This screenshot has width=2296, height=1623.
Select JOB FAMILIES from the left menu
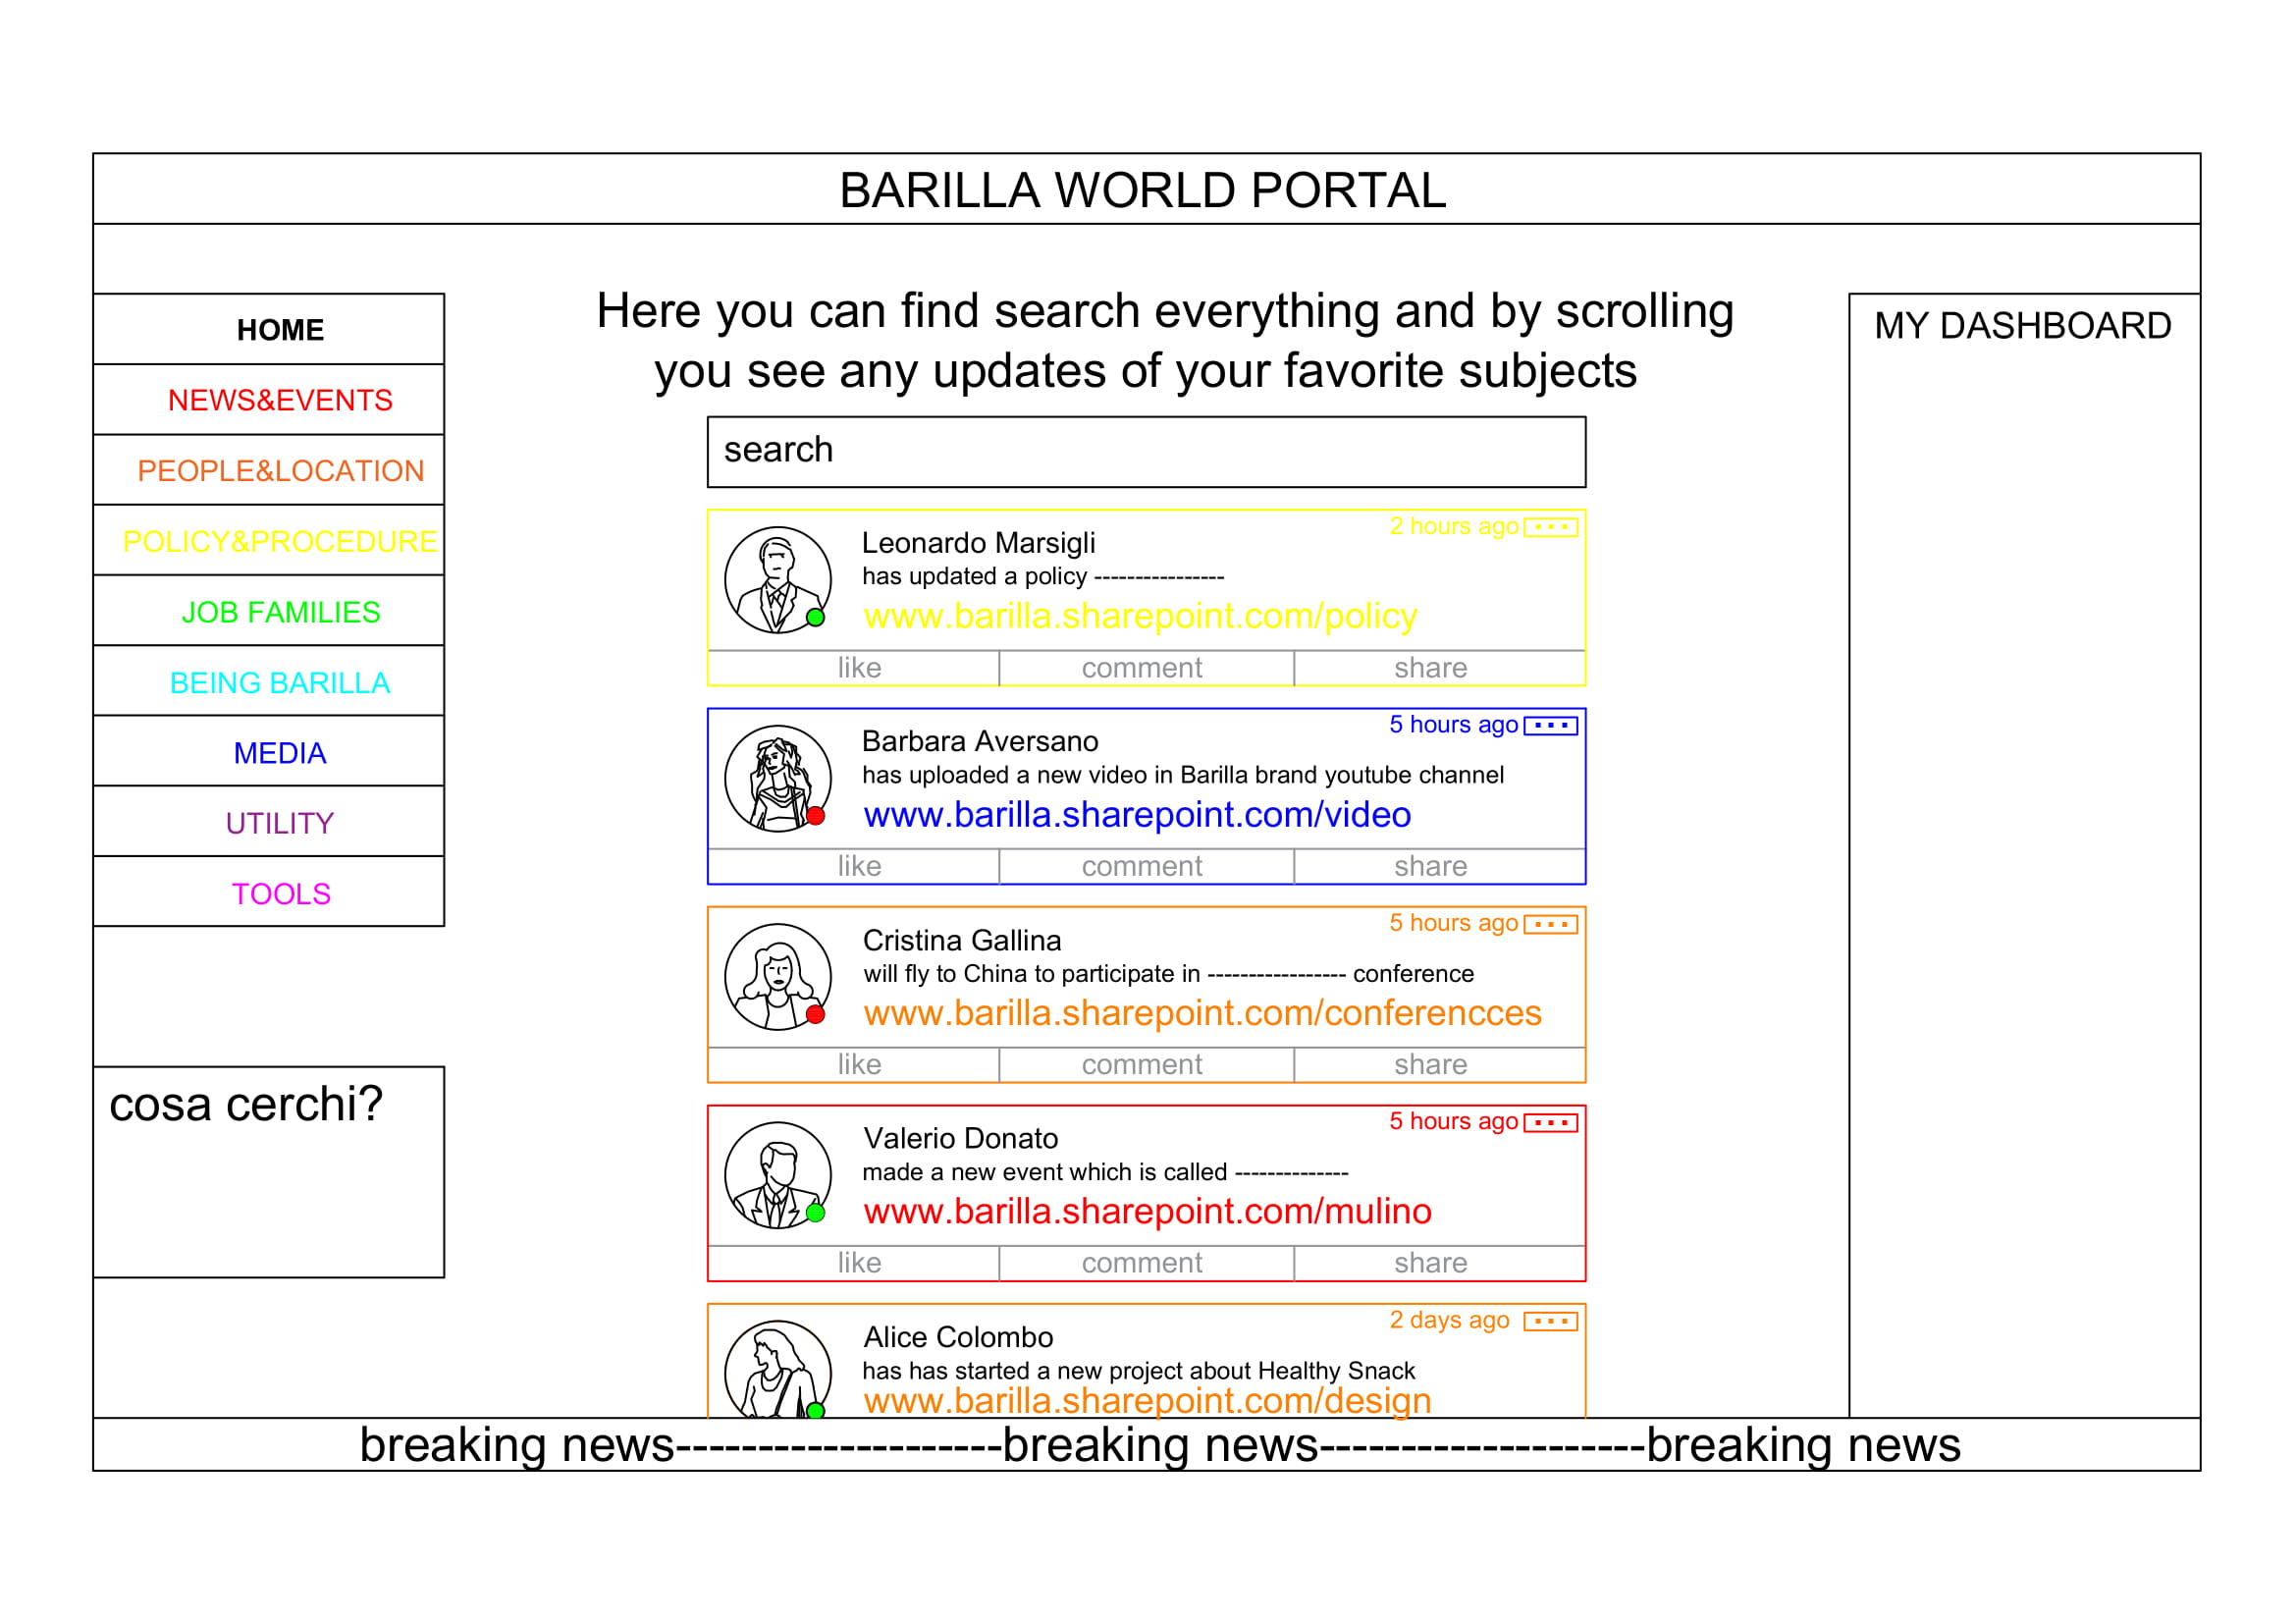pyautogui.click(x=280, y=612)
